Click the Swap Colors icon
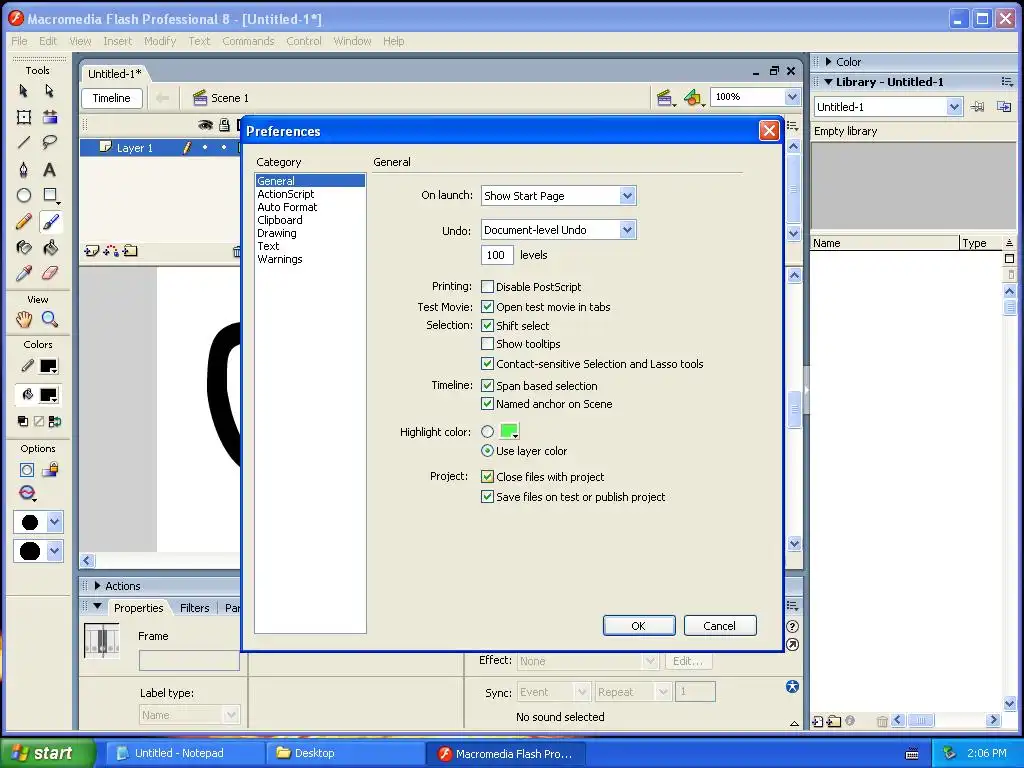 click(55, 422)
